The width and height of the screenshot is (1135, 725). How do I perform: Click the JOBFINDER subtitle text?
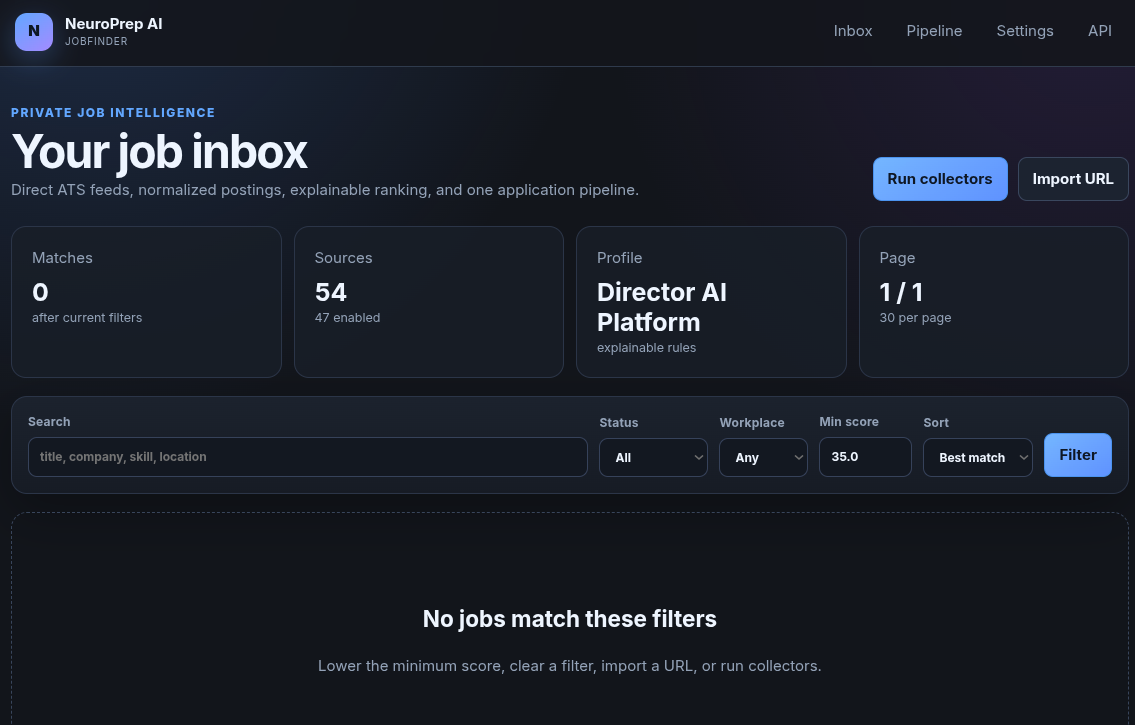pos(96,41)
